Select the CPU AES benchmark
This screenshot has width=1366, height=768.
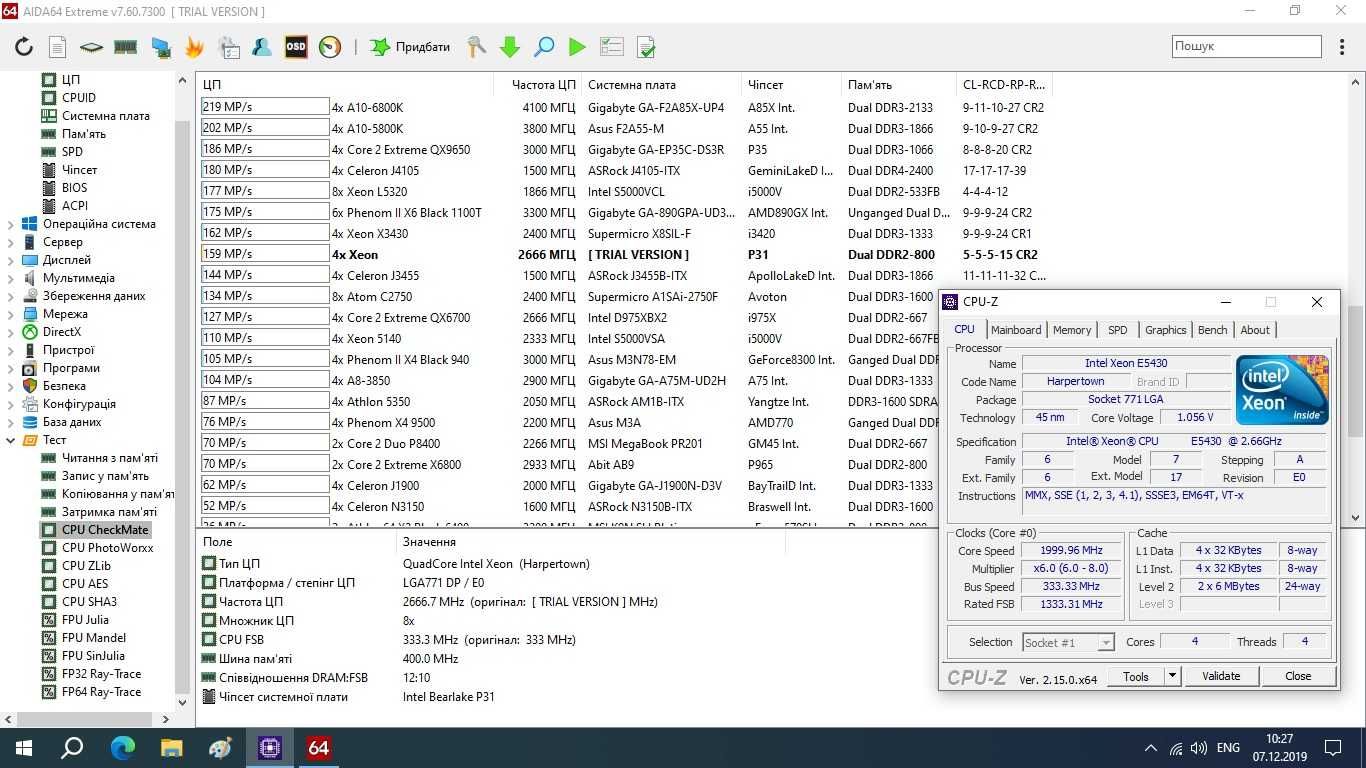[85, 584]
